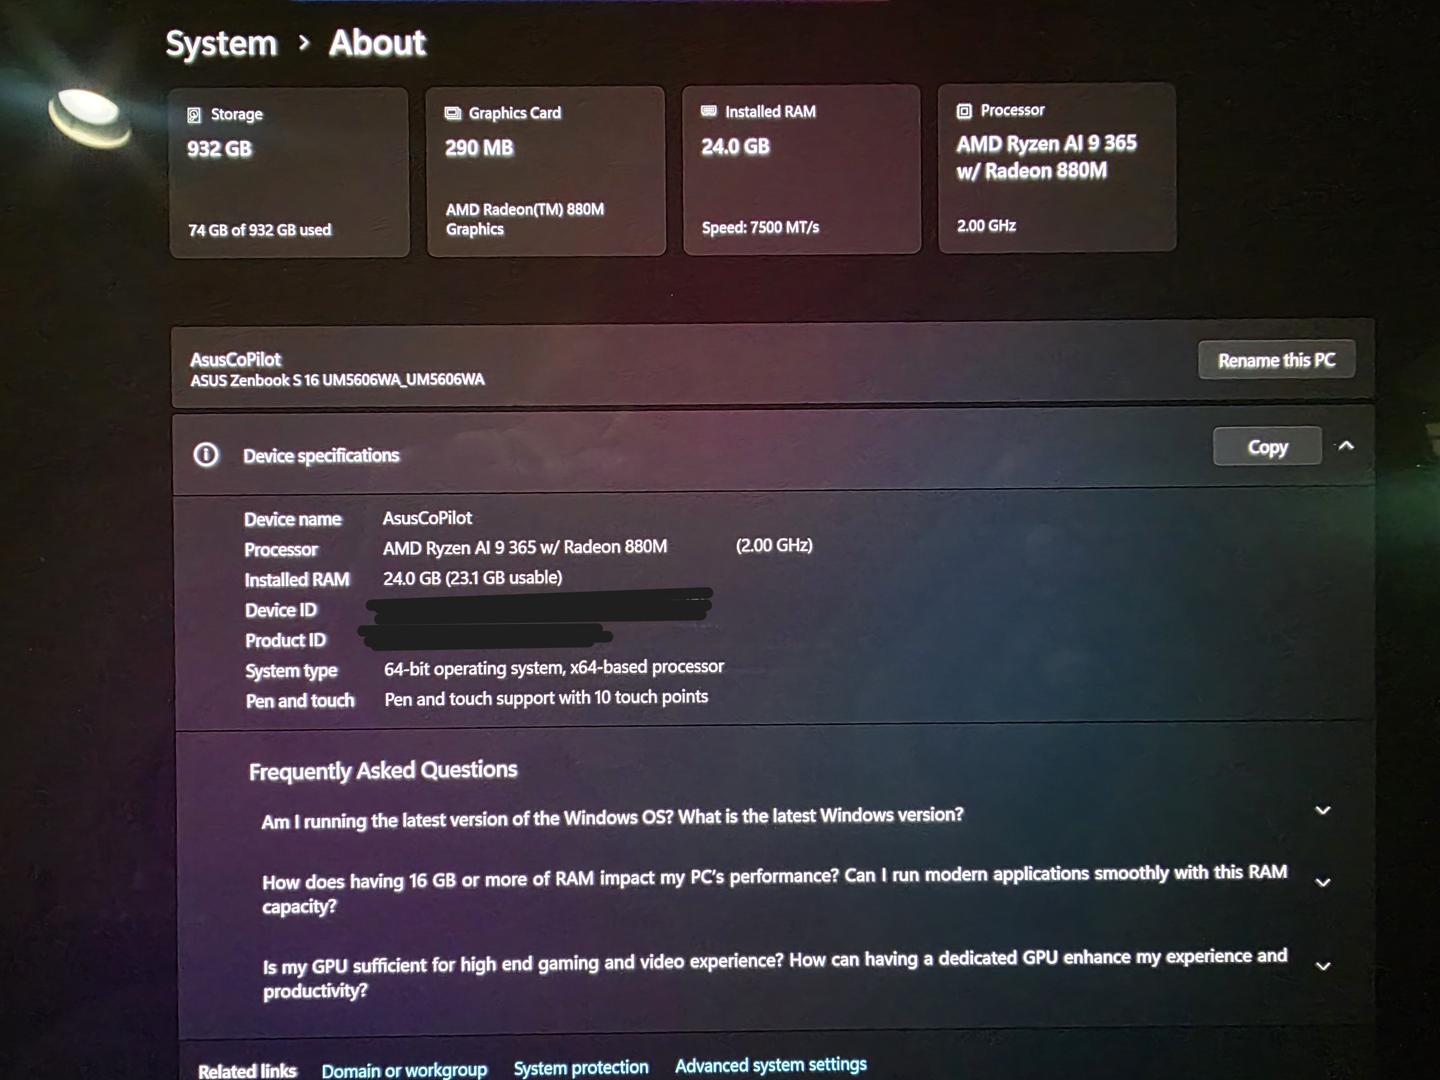Click the Processor chip icon
The image size is (1440, 1080).
[x=964, y=111]
